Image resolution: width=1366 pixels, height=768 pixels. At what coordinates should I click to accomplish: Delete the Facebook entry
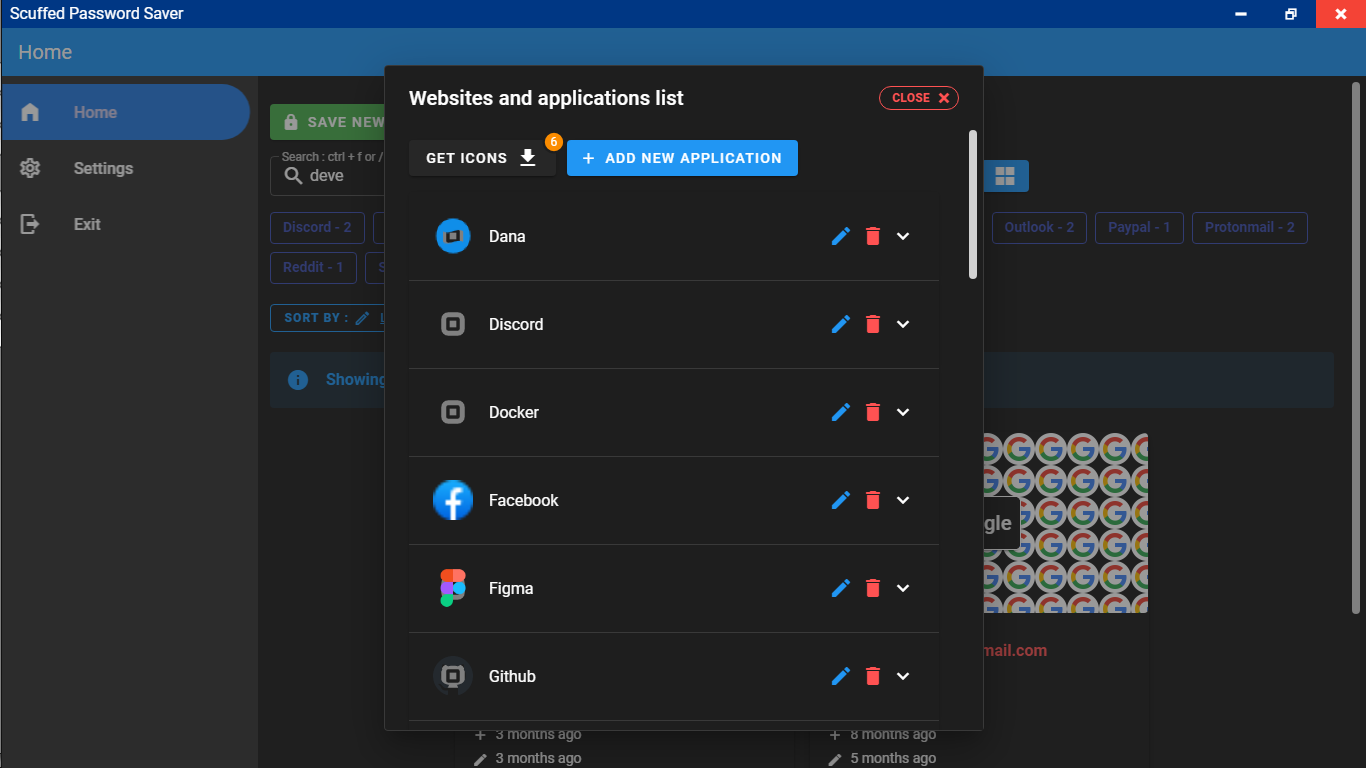click(x=873, y=500)
